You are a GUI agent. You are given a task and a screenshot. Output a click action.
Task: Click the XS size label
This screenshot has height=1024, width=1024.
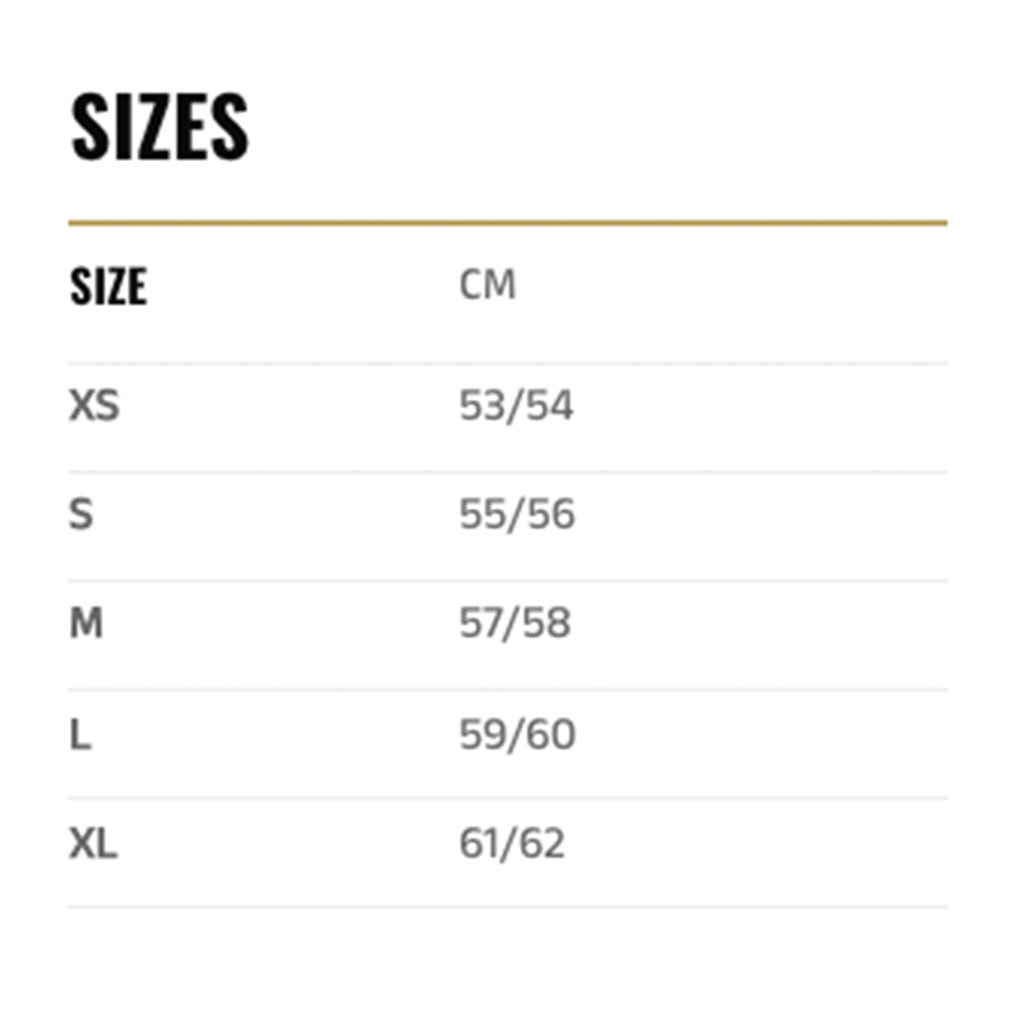pyautogui.click(x=94, y=406)
